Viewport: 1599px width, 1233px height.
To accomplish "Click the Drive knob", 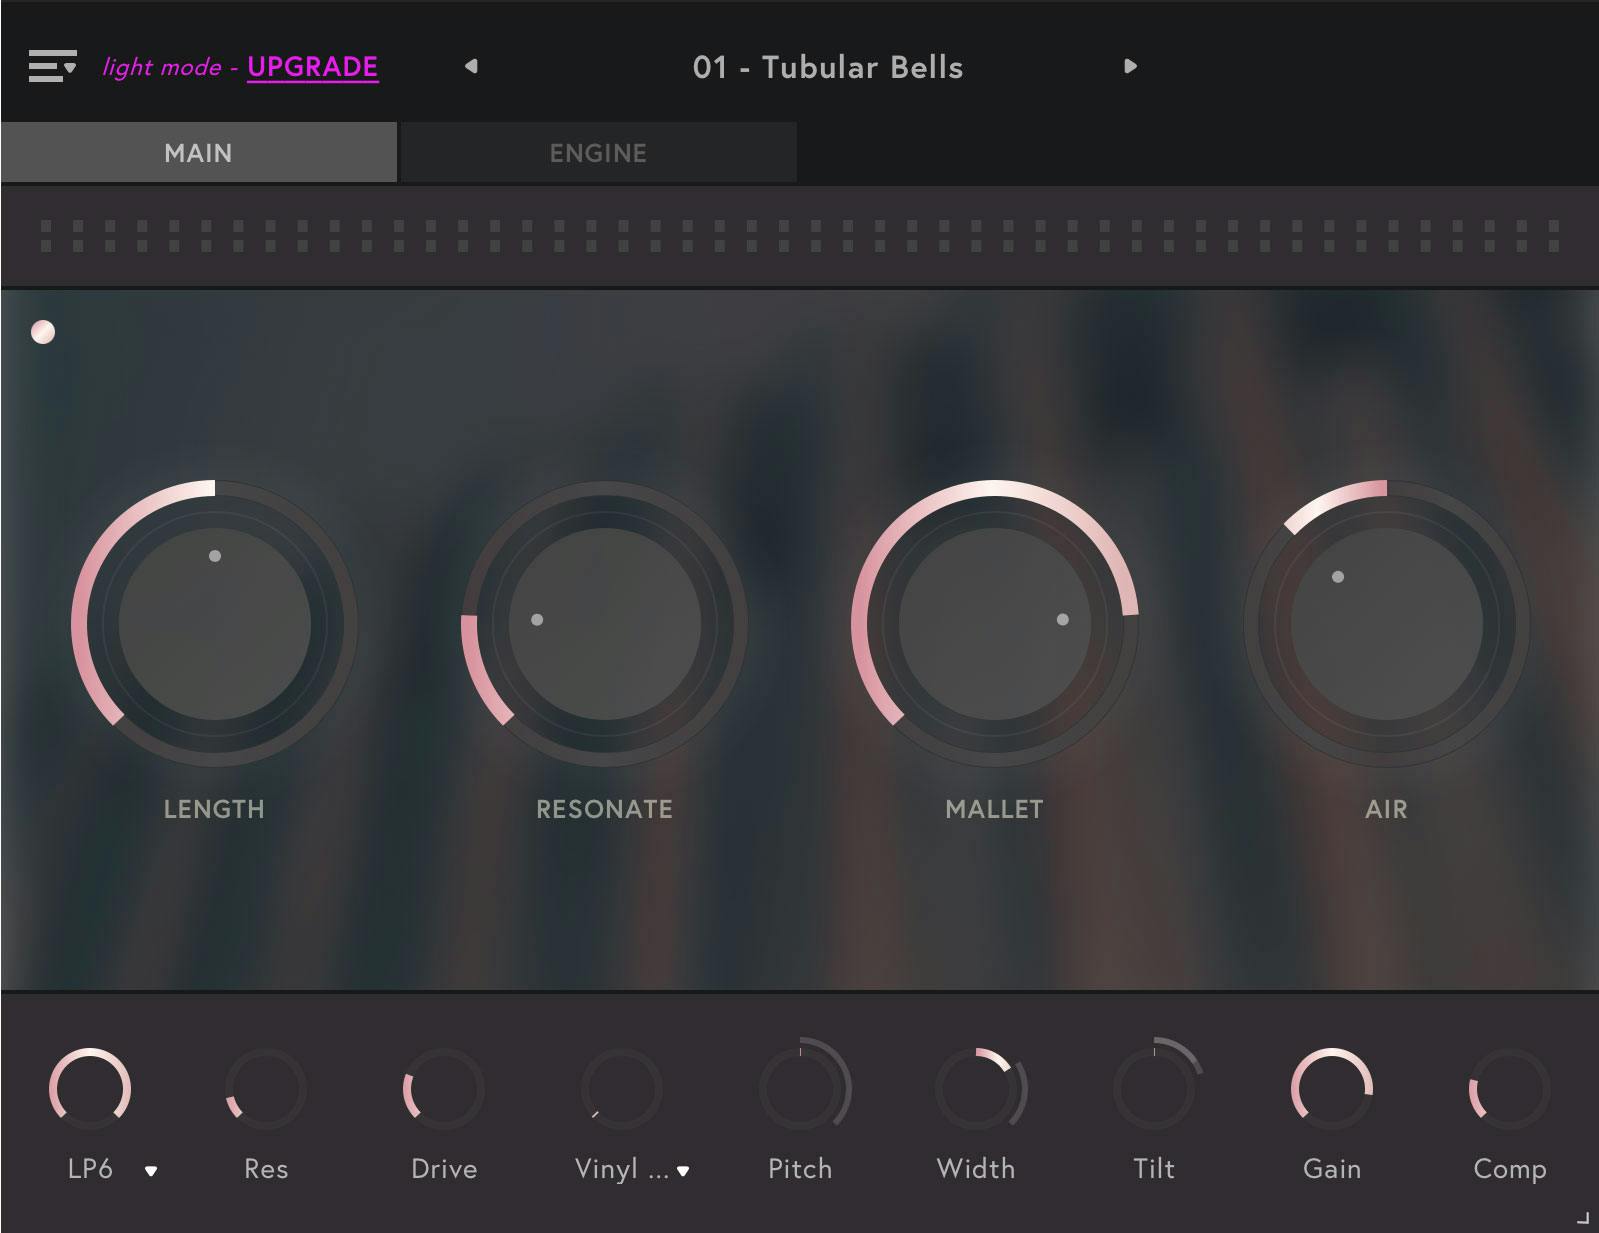I will pos(443,1089).
